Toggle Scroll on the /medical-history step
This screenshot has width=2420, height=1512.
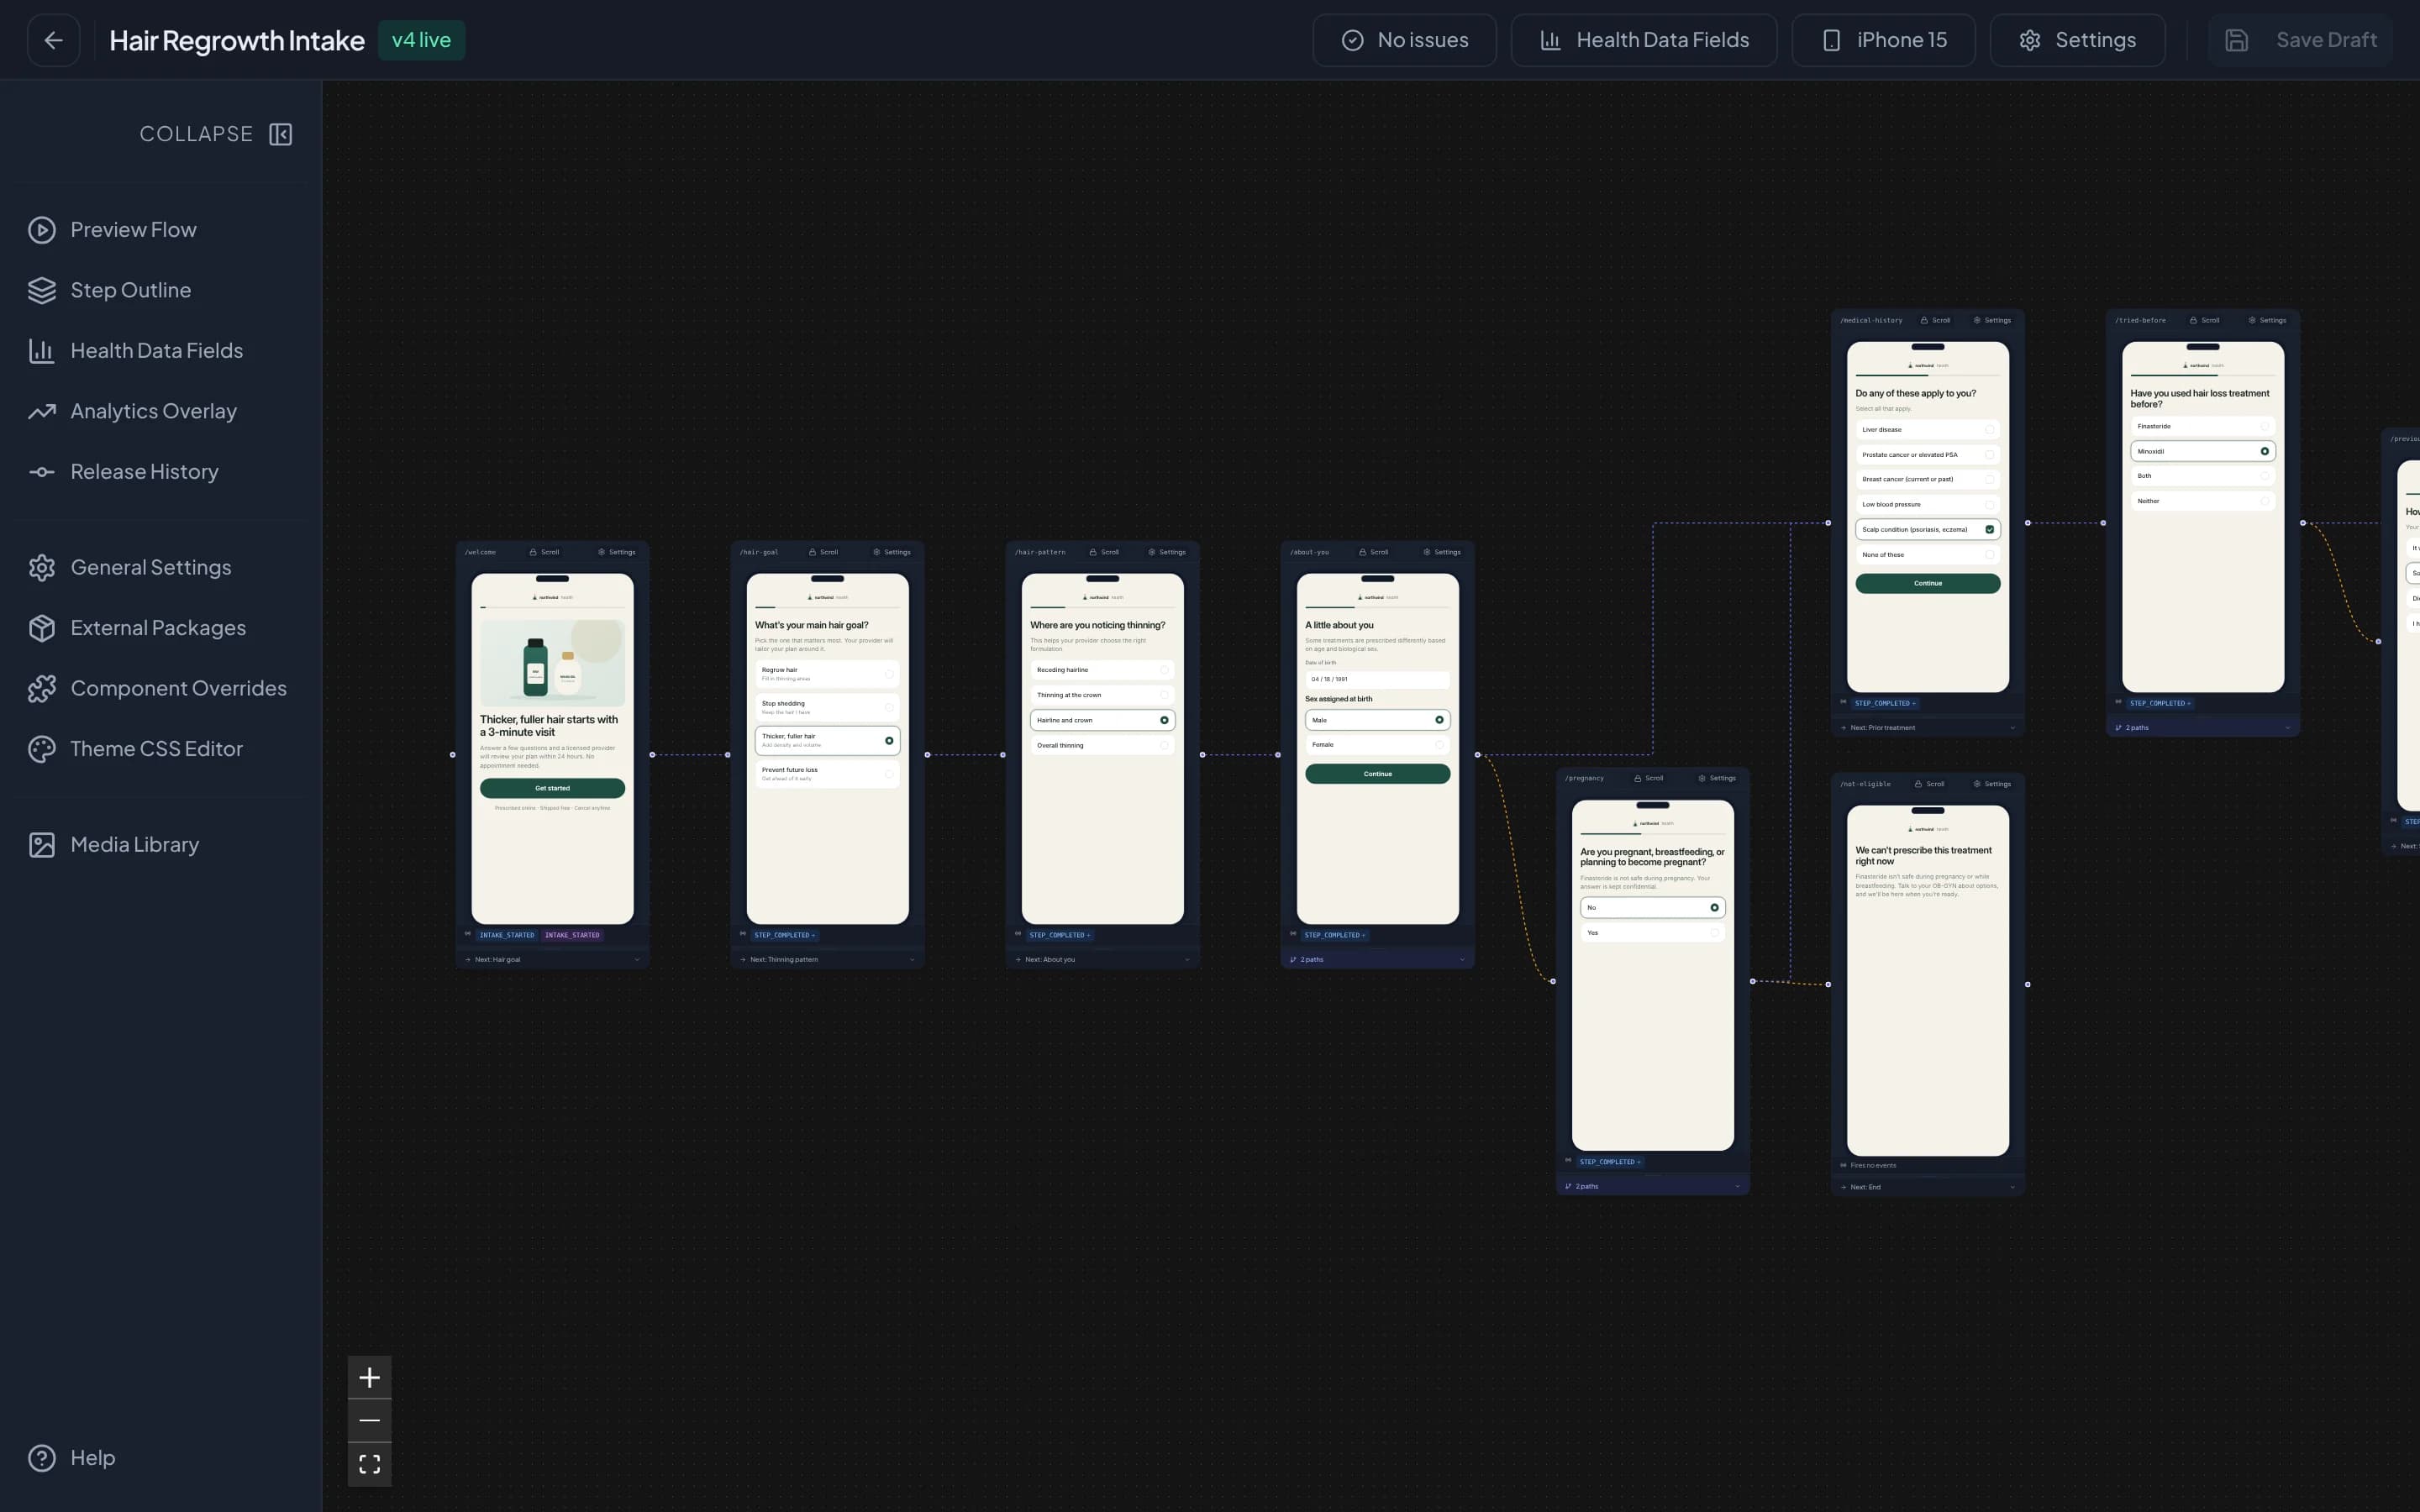(x=1935, y=320)
